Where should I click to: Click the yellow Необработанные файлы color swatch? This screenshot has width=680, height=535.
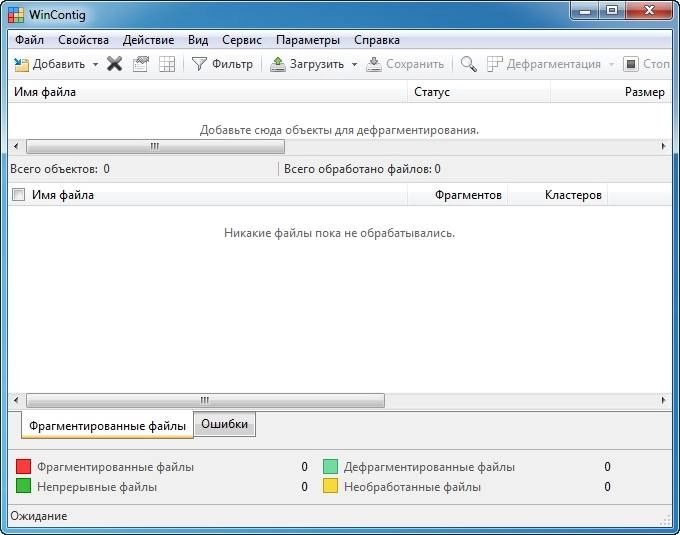click(330, 486)
